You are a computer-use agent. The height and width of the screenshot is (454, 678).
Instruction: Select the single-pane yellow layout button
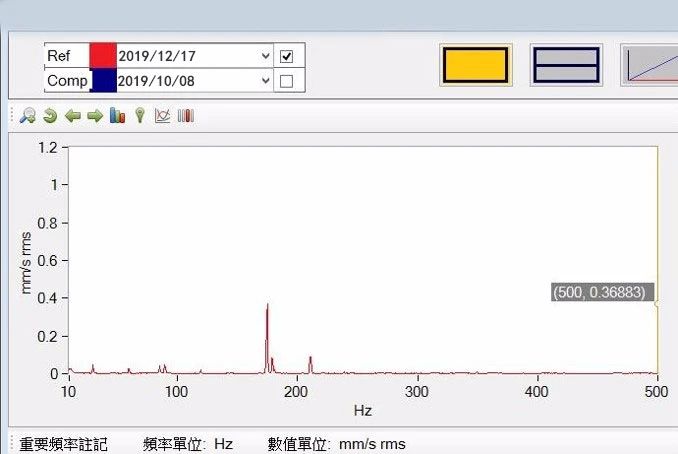point(476,65)
